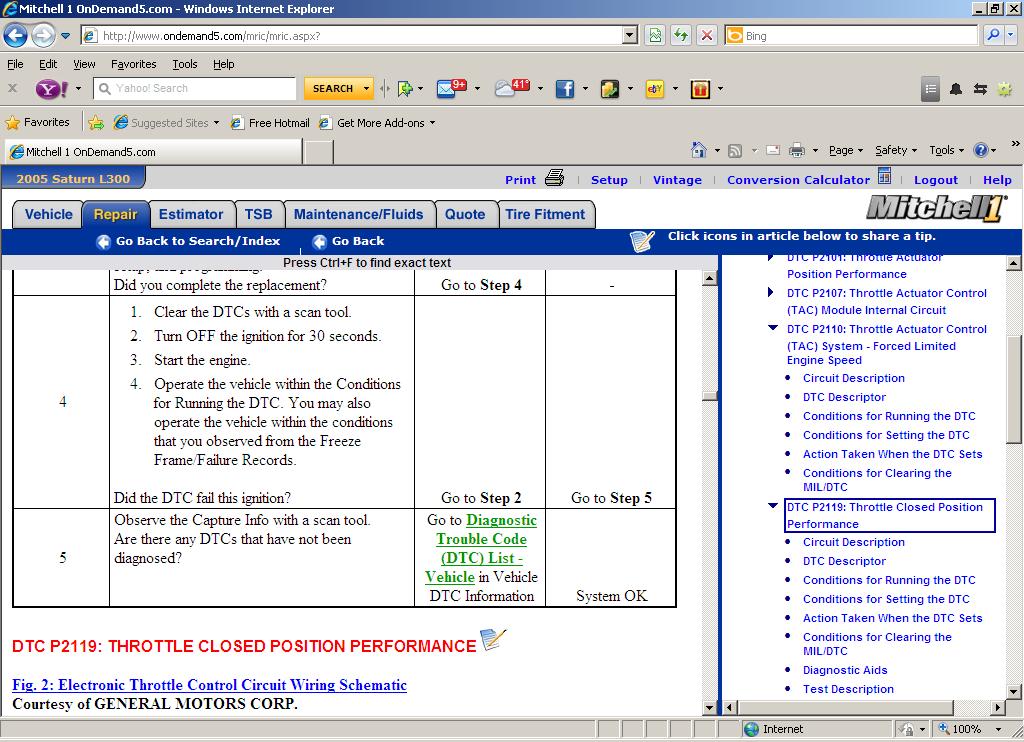Switch to the Tire Fitment tab
Viewport: 1024px width, 742px height.
[545, 214]
